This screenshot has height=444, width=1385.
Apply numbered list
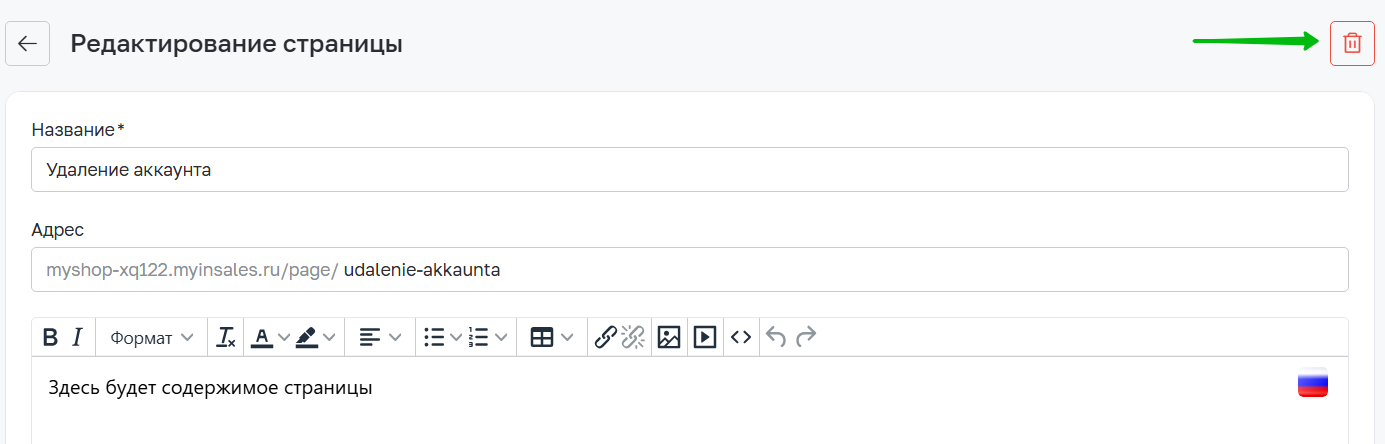tap(479, 337)
